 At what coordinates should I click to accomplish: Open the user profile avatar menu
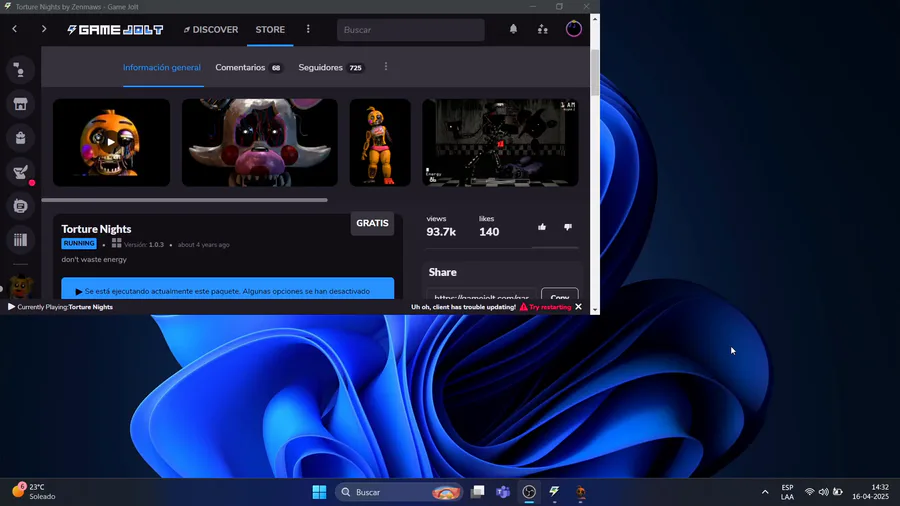(573, 29)
